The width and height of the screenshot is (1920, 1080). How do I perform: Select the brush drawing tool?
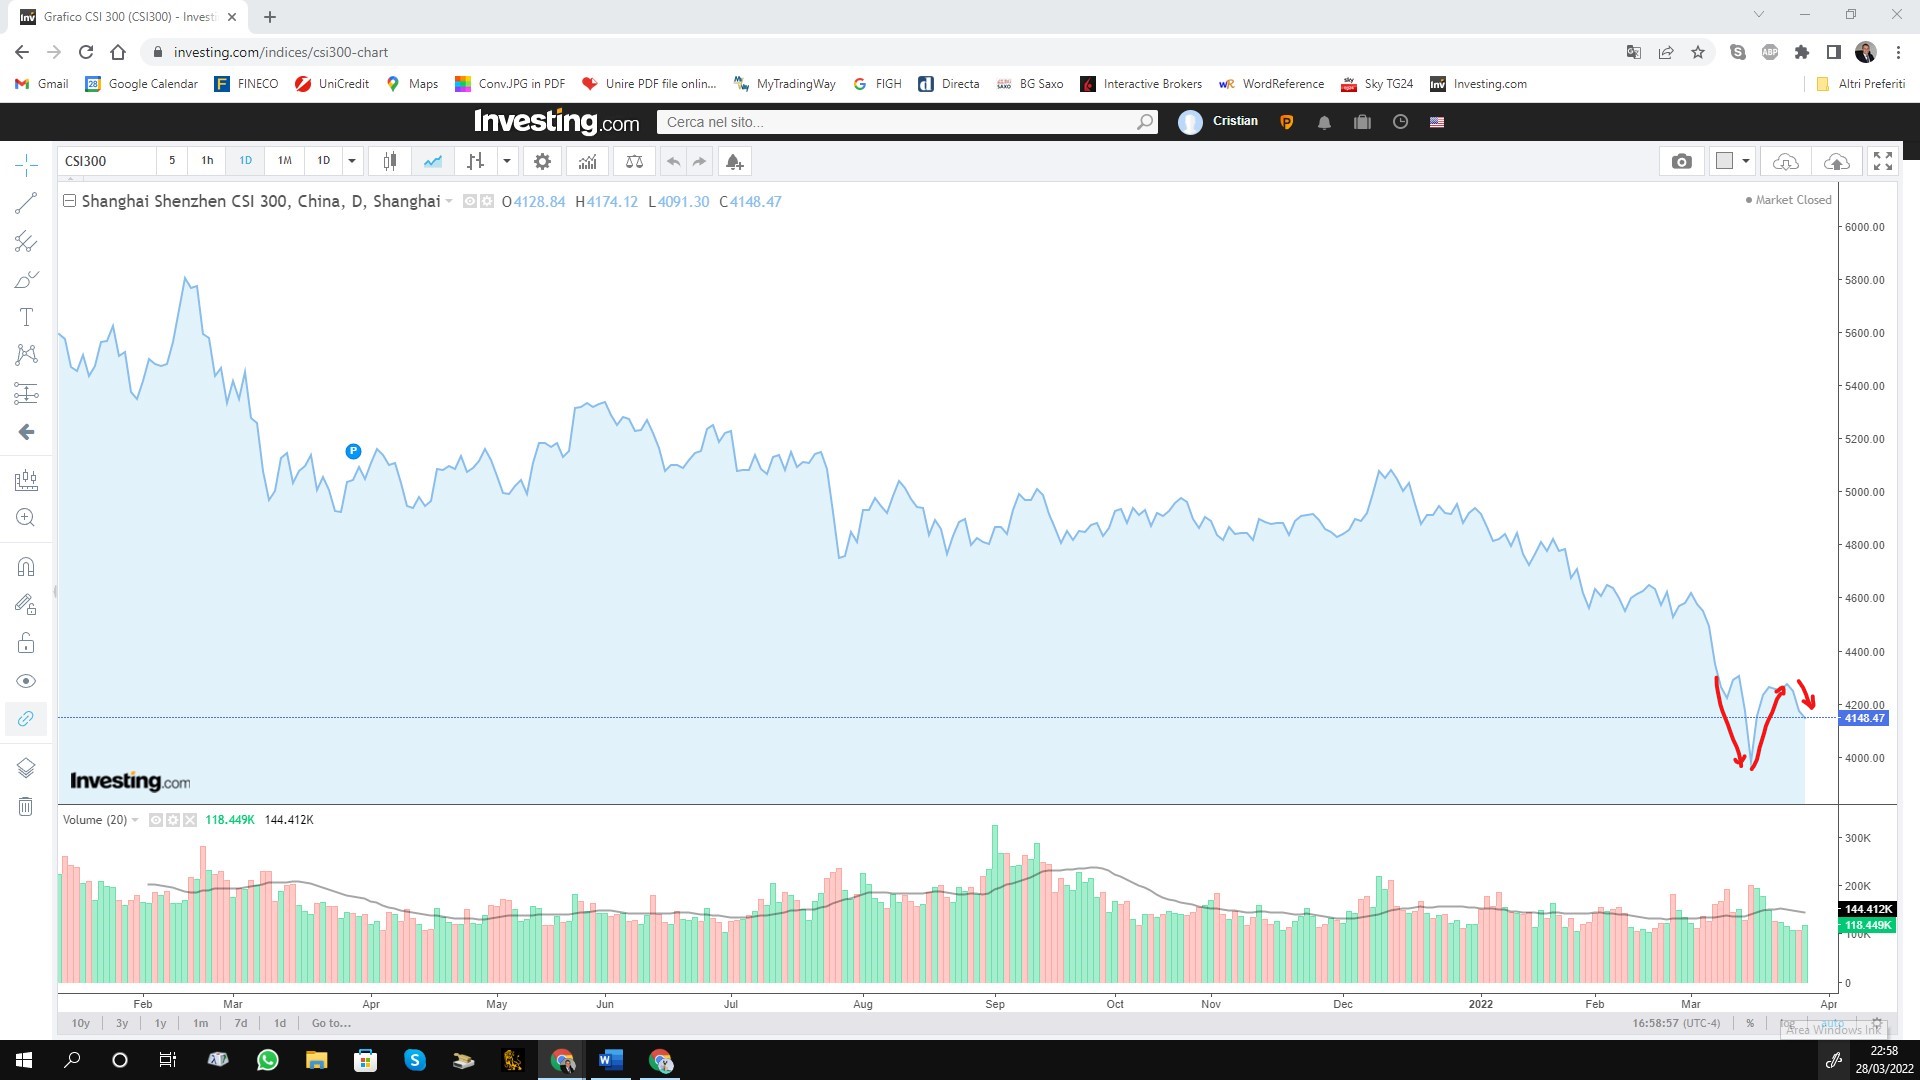point(26,279)
